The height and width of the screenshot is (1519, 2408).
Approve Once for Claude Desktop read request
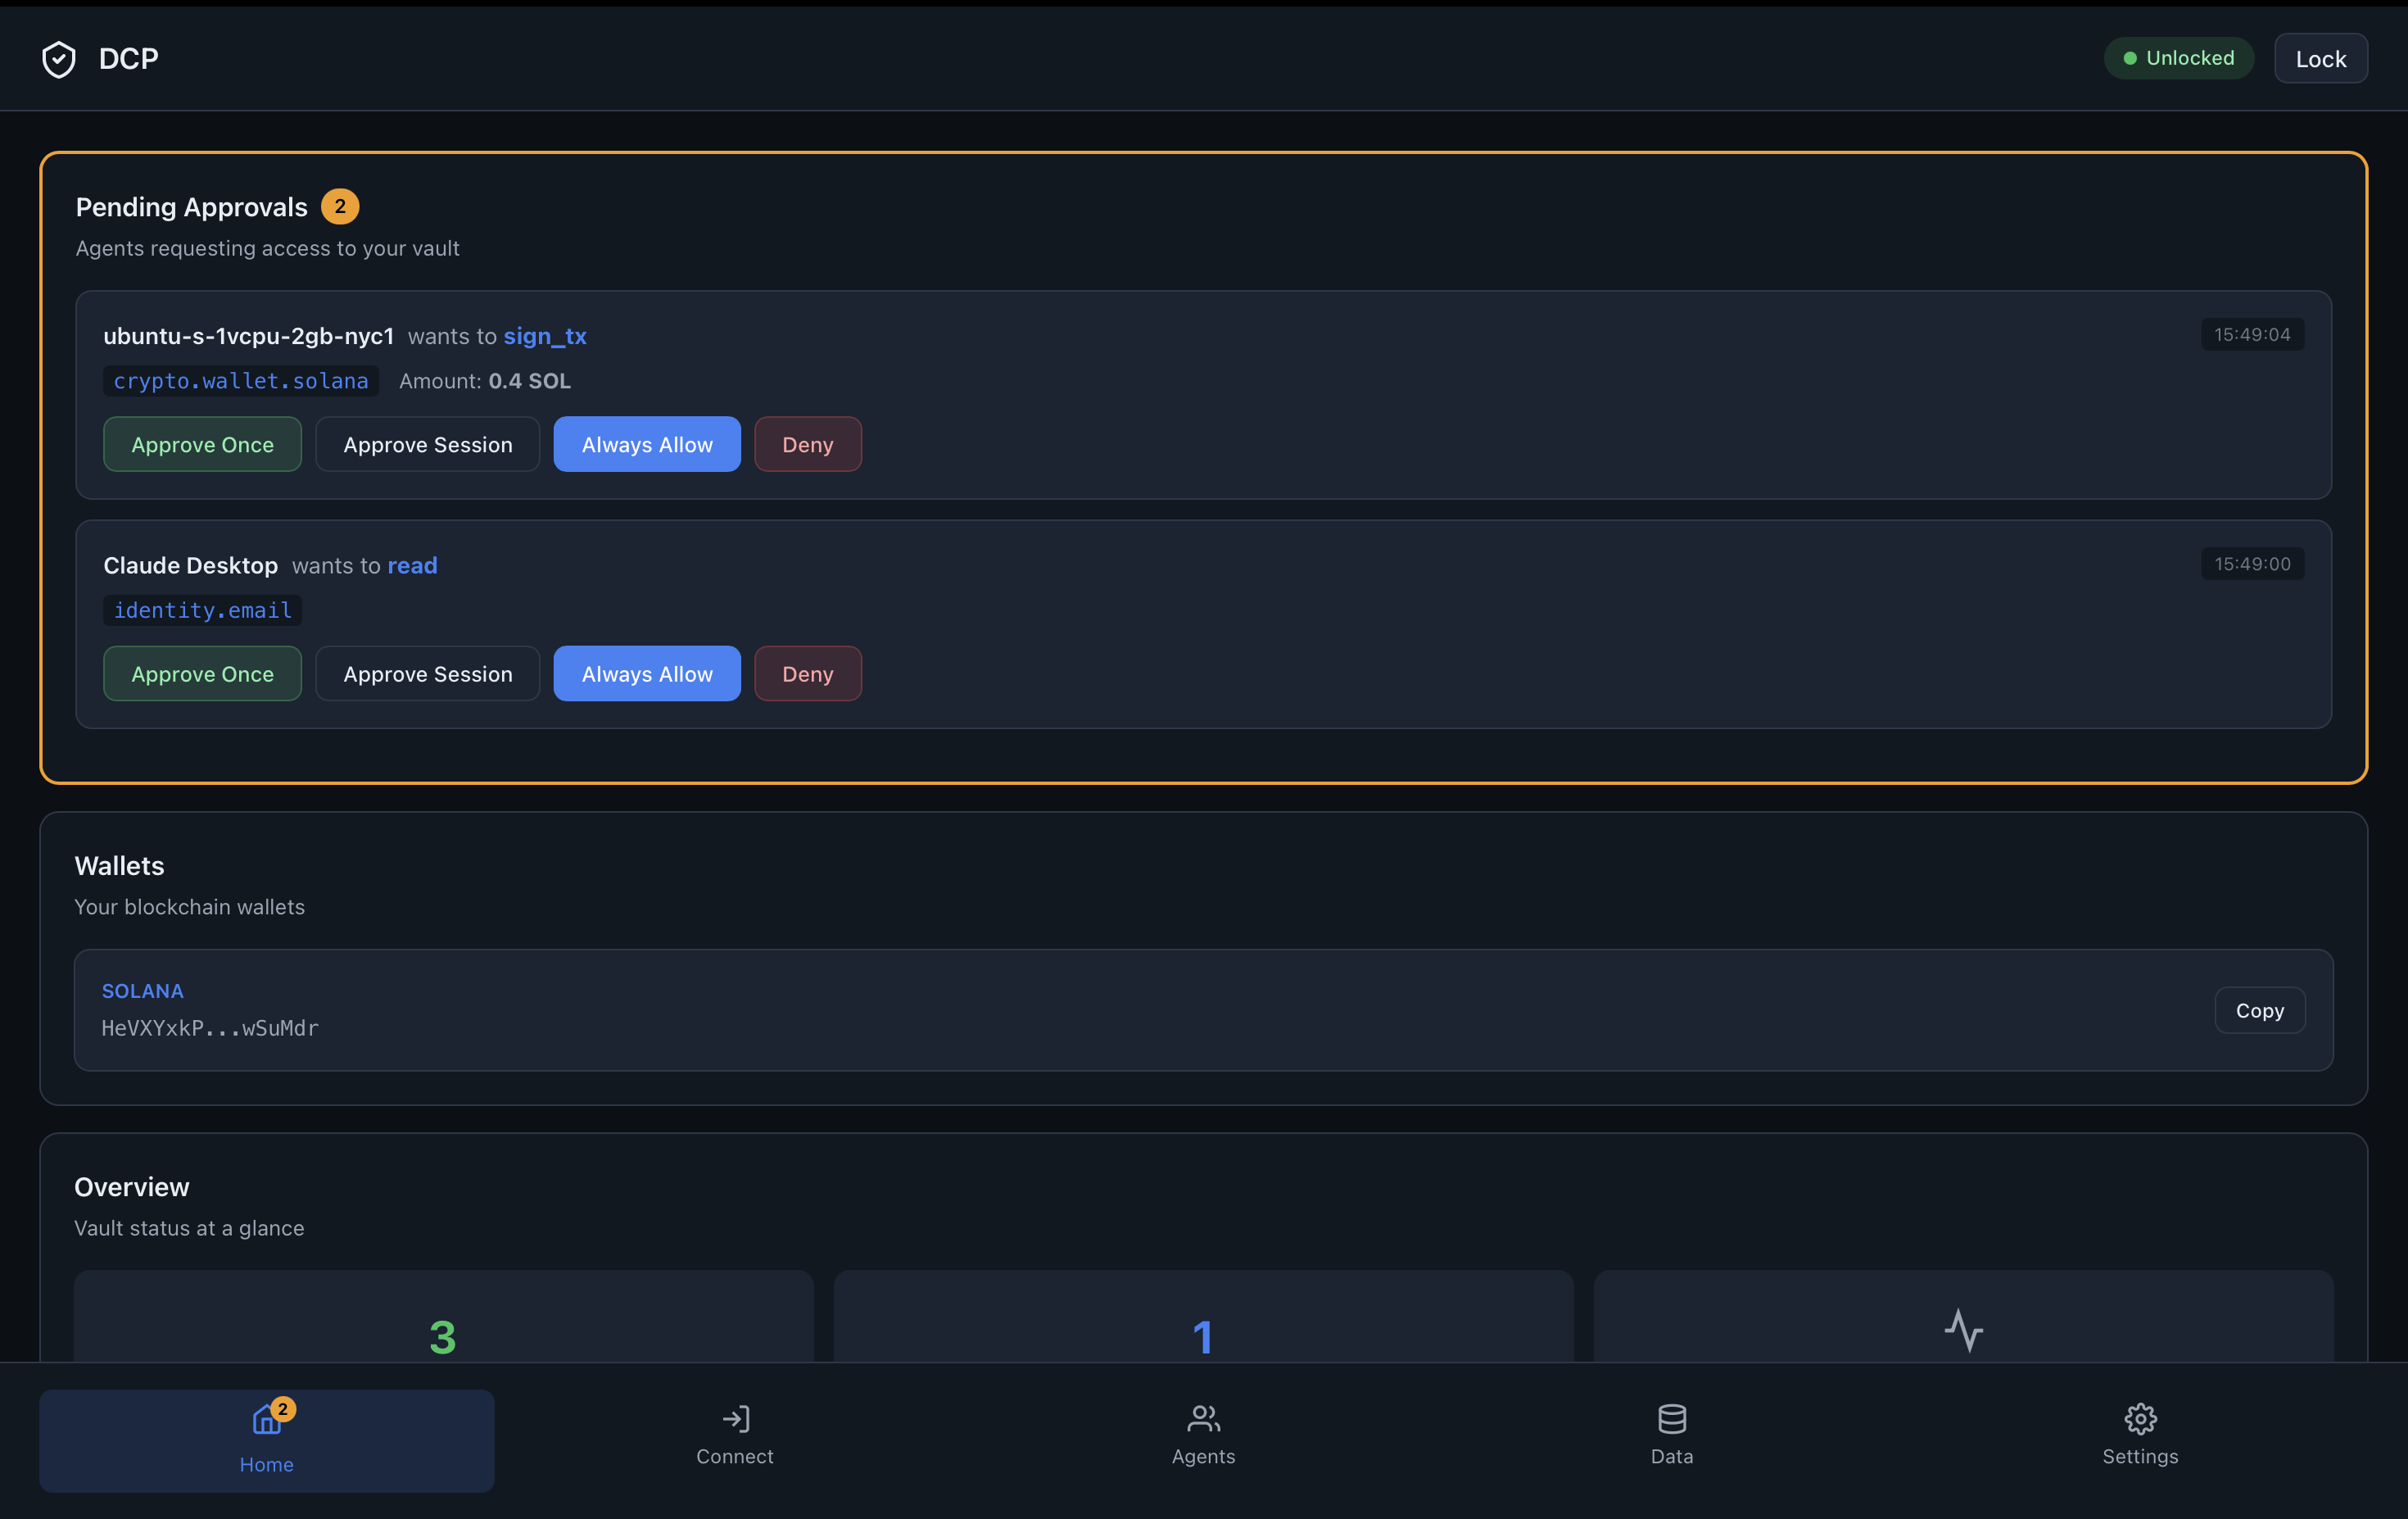click(202, 673)
